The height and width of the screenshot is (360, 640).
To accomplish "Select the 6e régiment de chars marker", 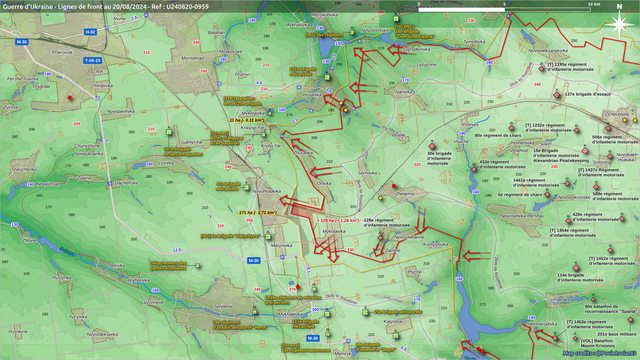I will click(x=547, y=195).
